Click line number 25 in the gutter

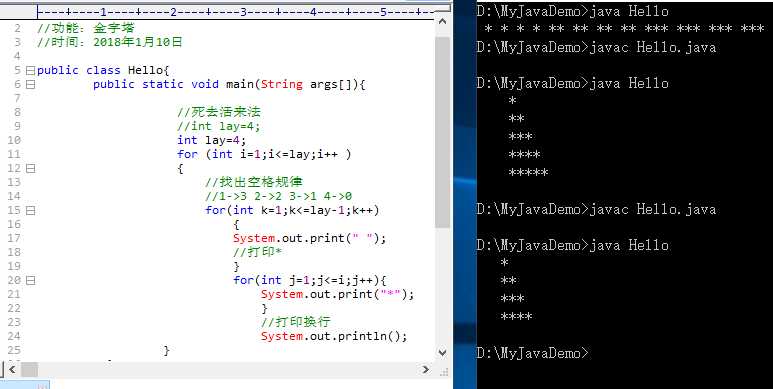point(14,351)
